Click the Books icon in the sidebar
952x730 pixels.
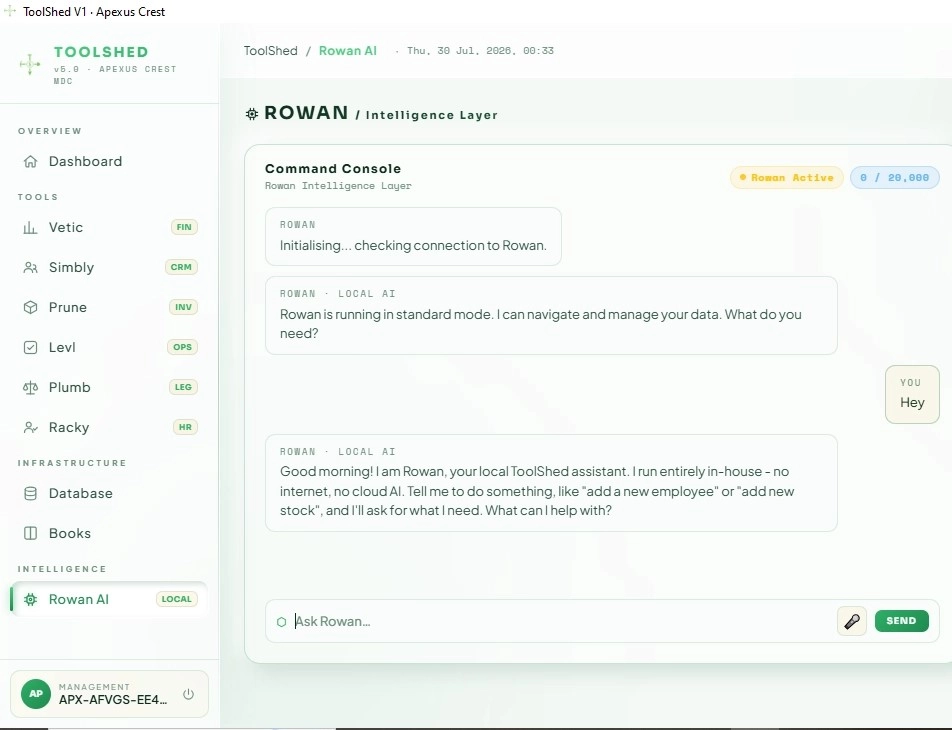pyautogui.click(x=30, y=533)
